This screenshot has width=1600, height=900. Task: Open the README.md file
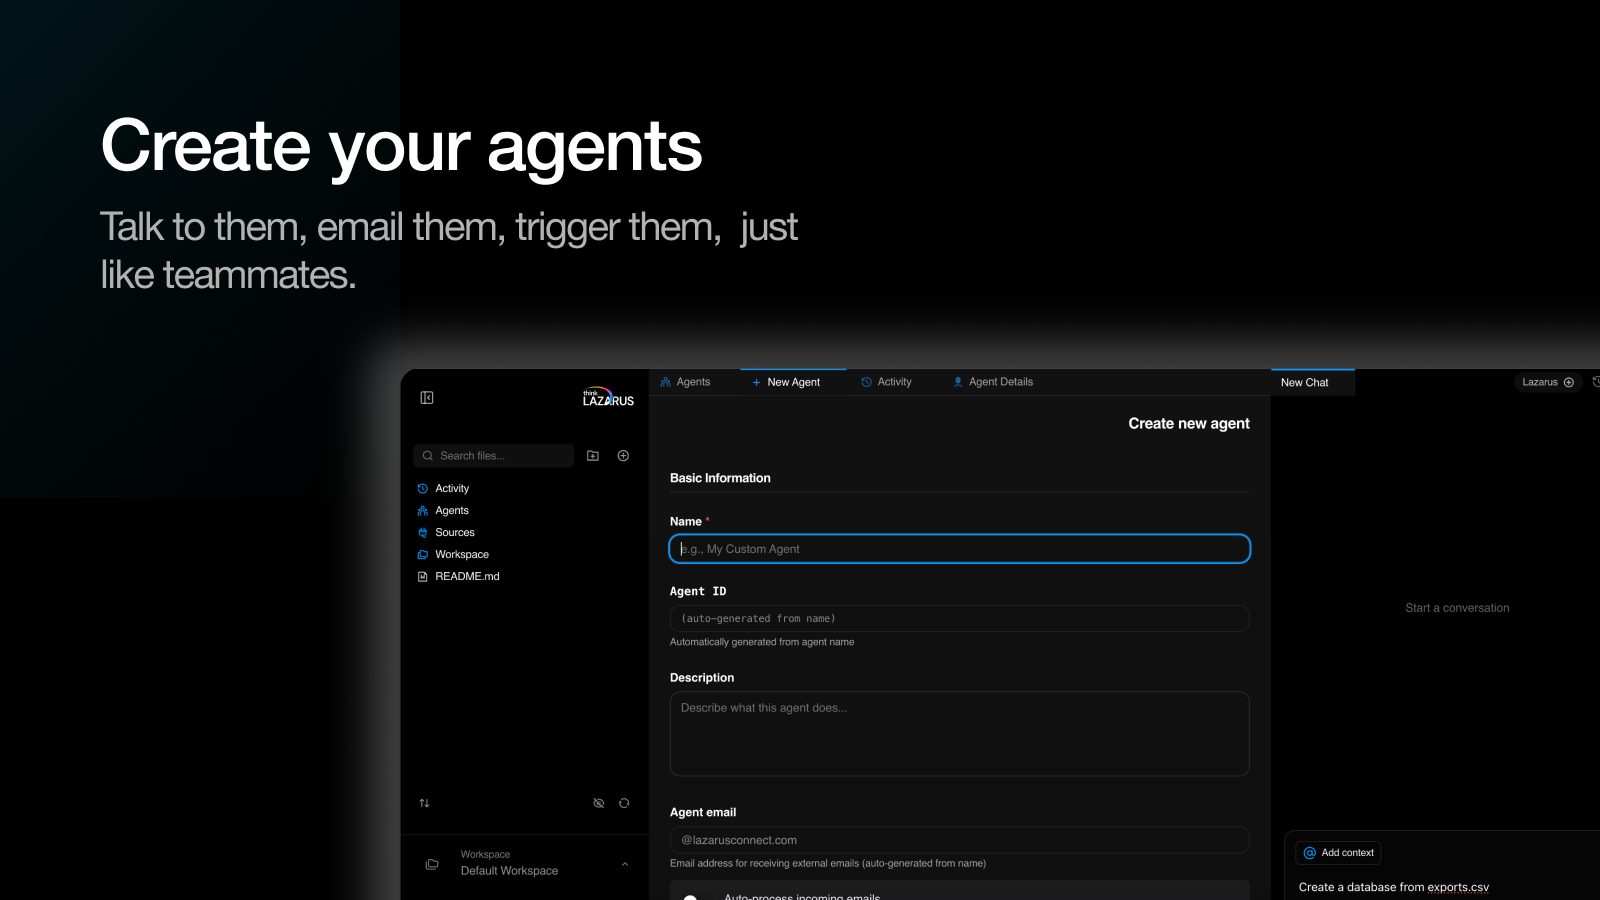(466, 576)
